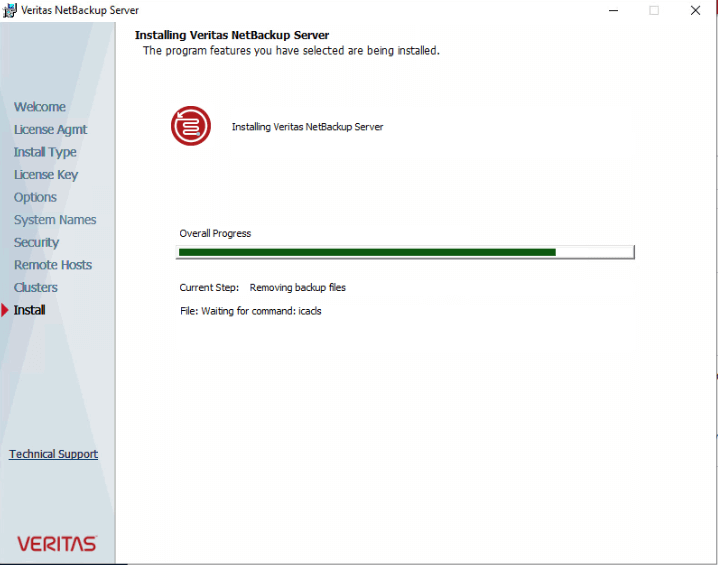The height and width of the screenshot is (565, 718).
Task: Open the Options step in the sidebar
Action: (35, 197)
